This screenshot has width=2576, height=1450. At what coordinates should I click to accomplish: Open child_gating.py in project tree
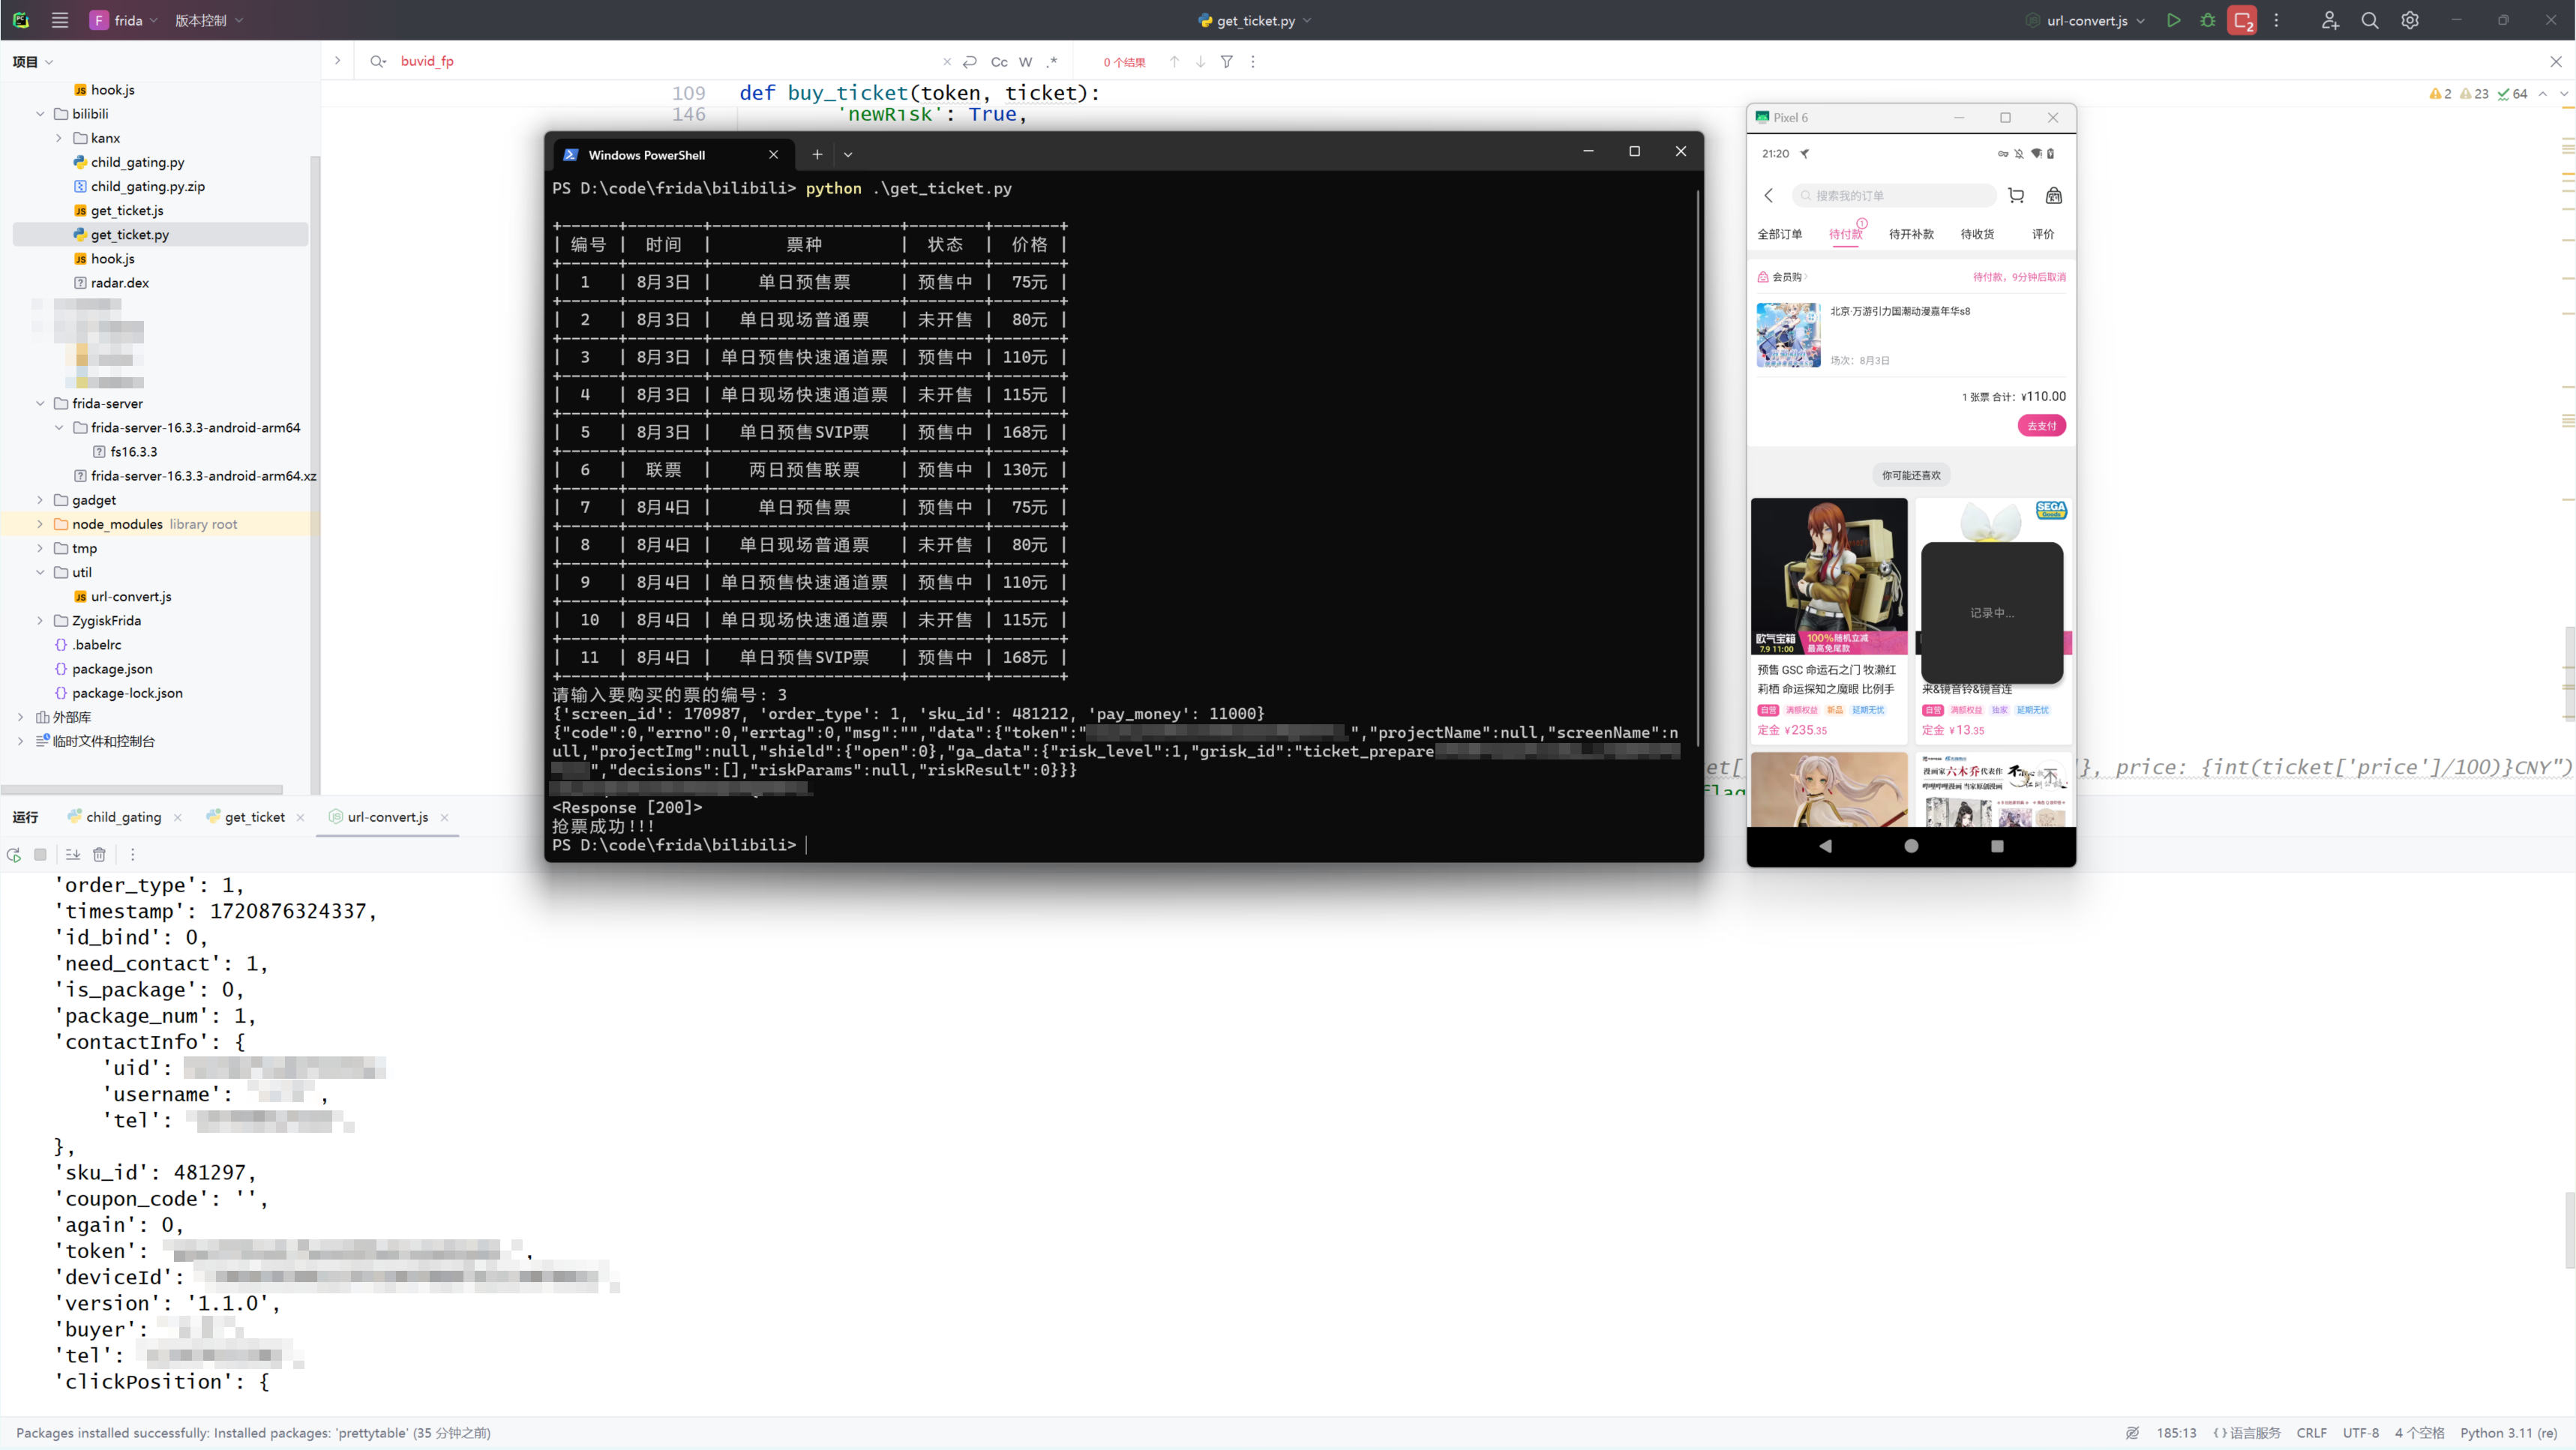click(x=137, y=162)
